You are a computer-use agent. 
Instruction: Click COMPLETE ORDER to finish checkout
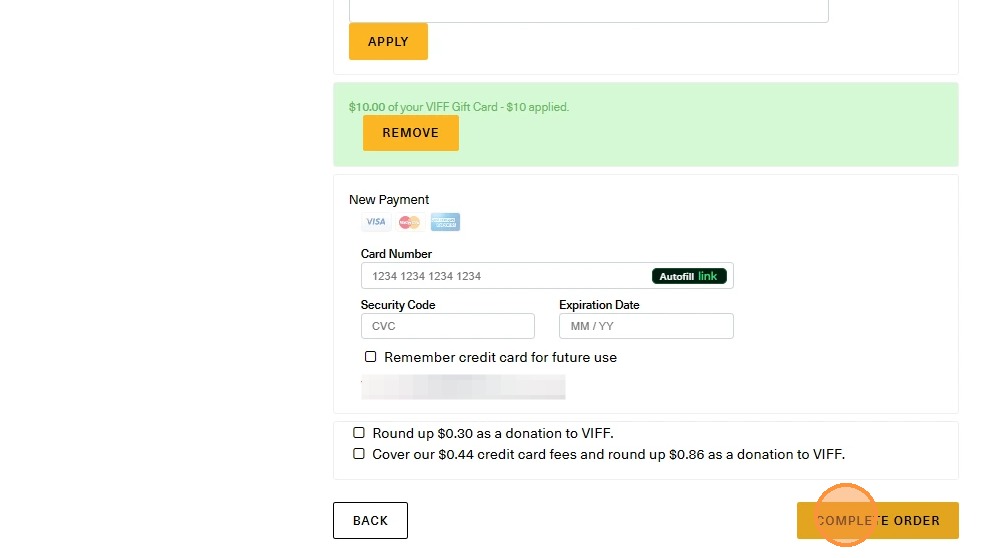(x=877, y=520)
